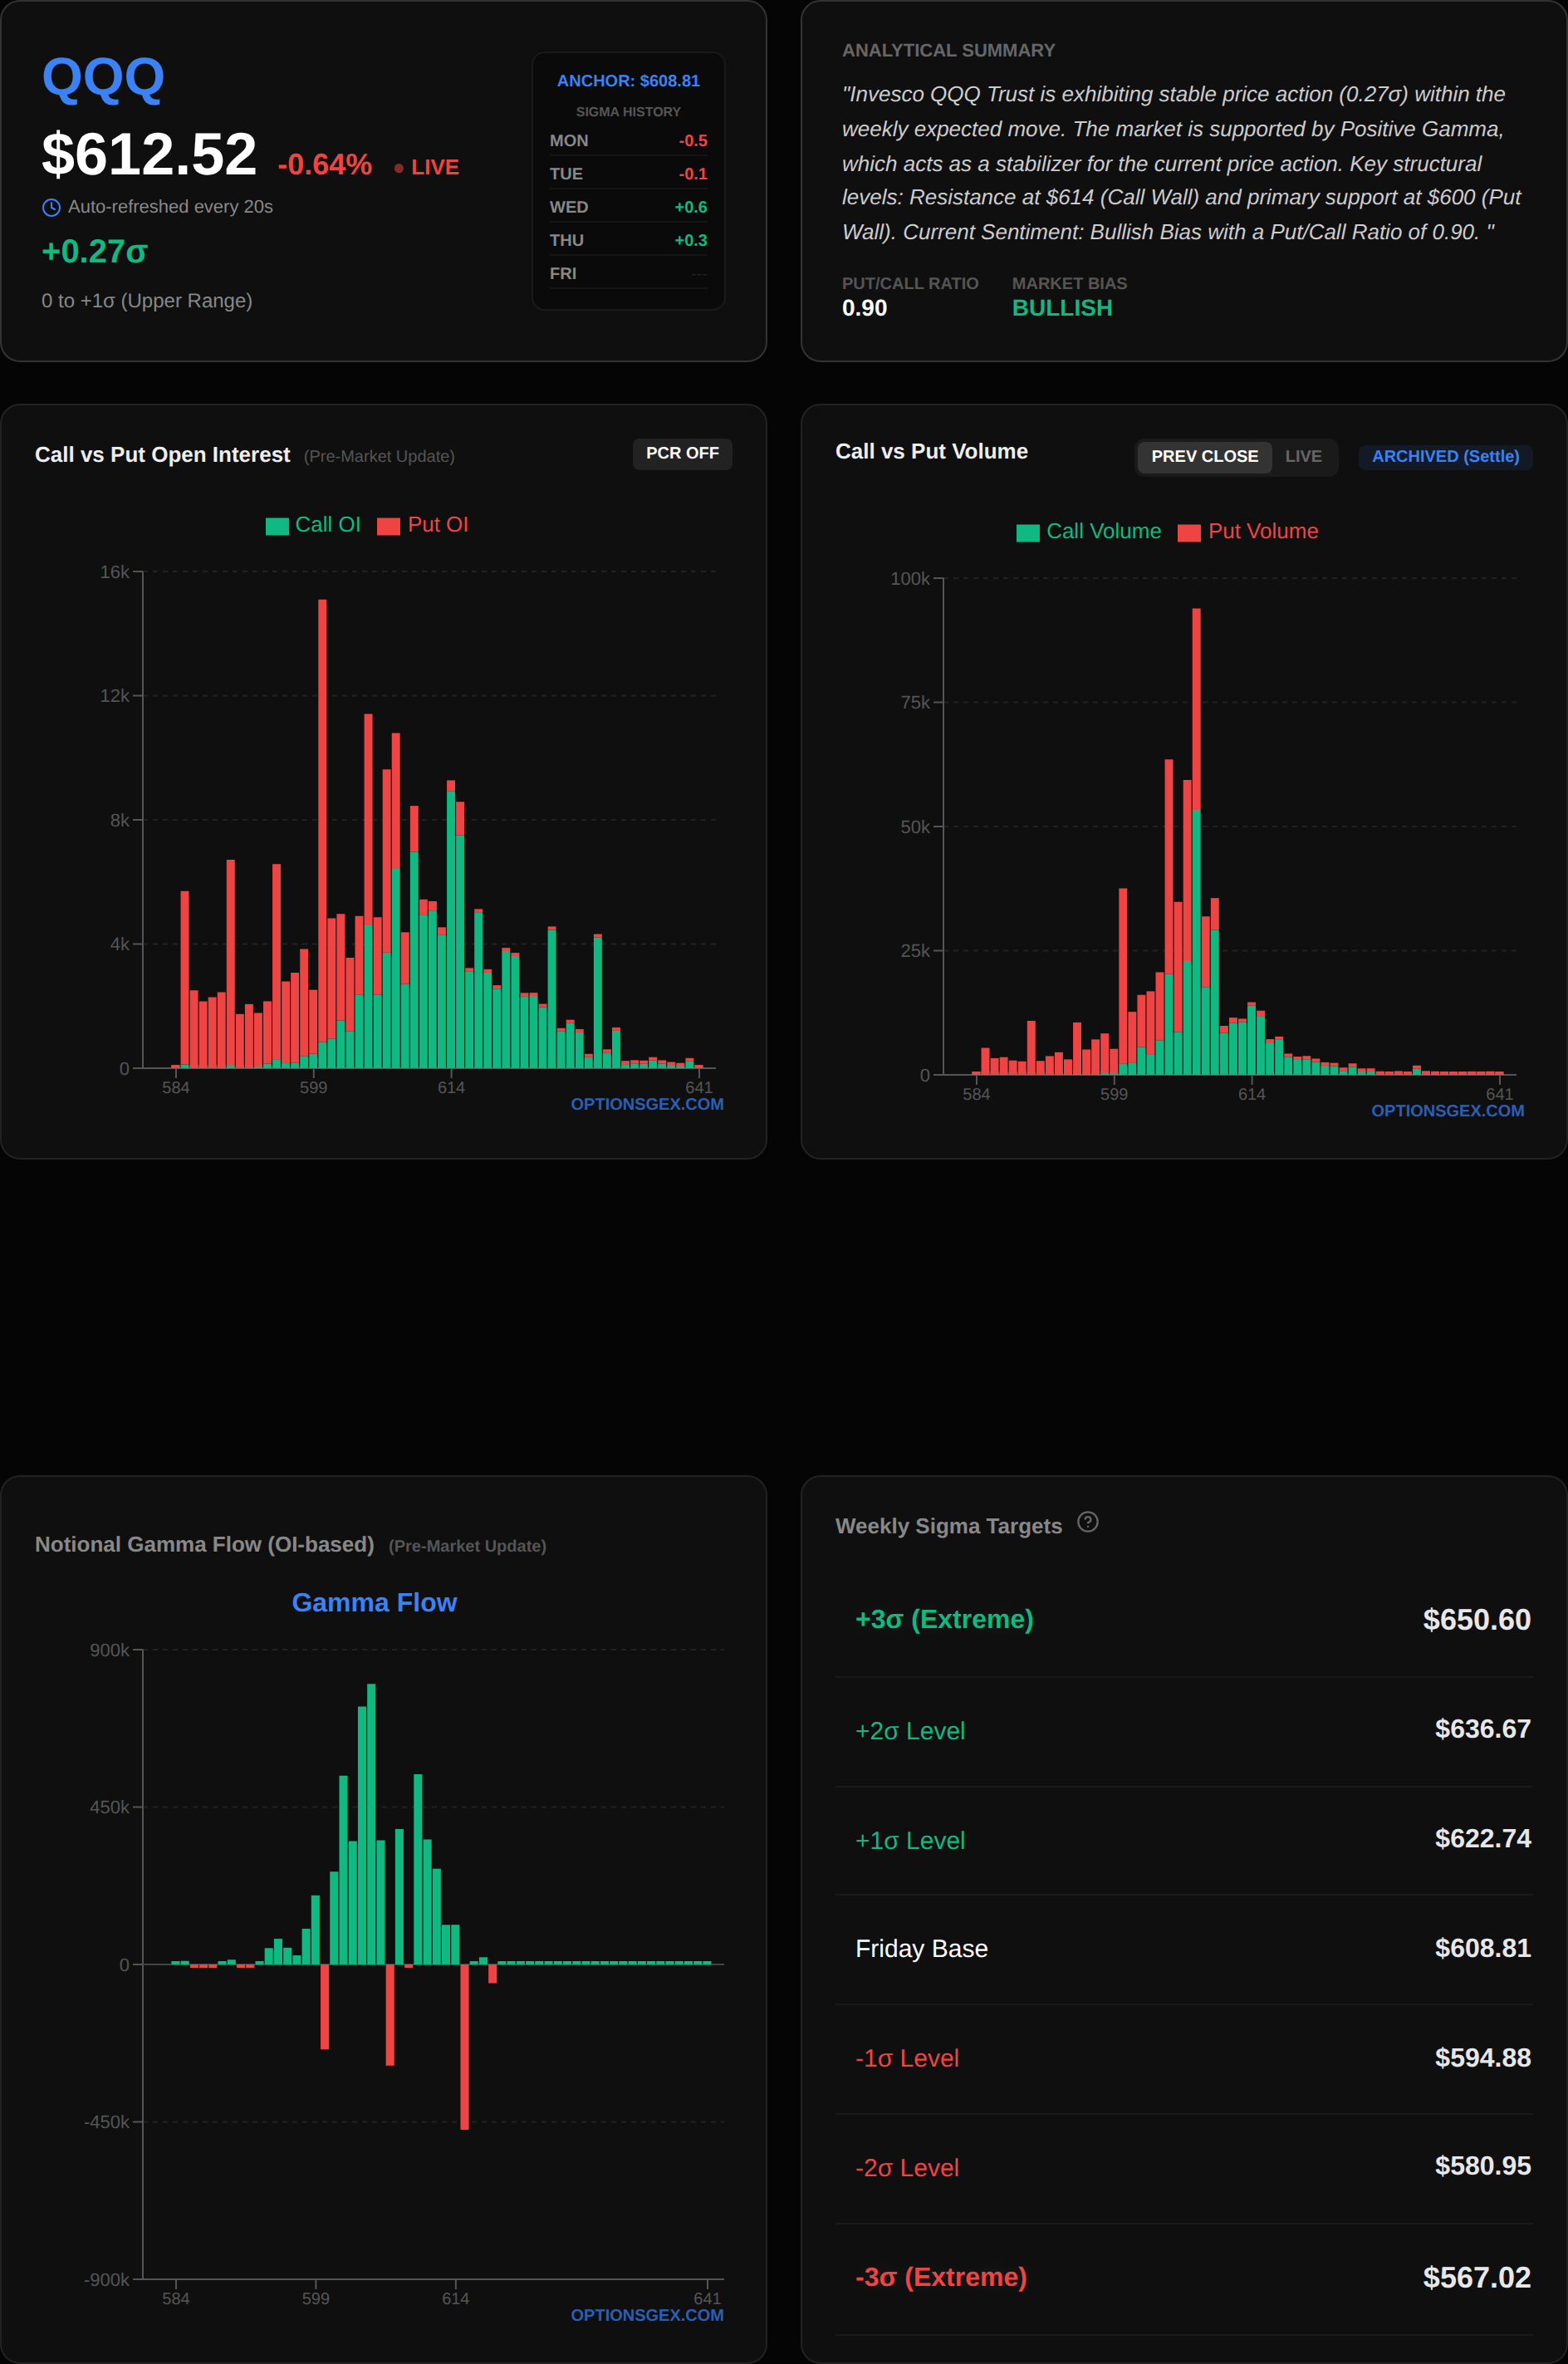Click the red LIVE status dot

click(399, 168)
